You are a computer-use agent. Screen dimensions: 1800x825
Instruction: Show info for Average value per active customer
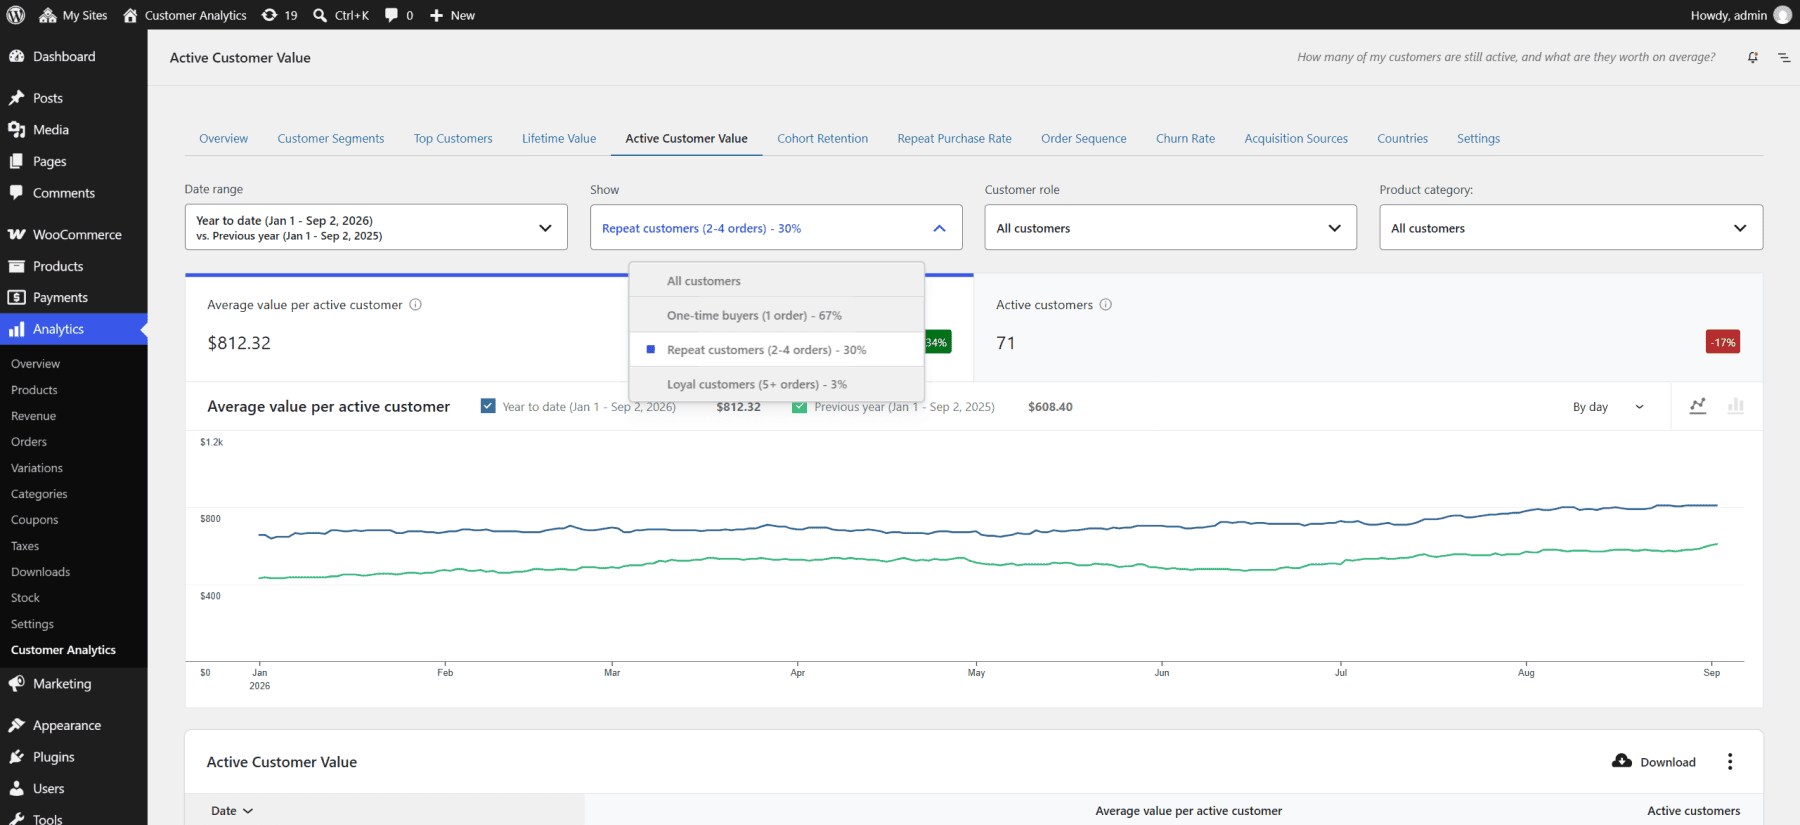click(x=416, y=305)
